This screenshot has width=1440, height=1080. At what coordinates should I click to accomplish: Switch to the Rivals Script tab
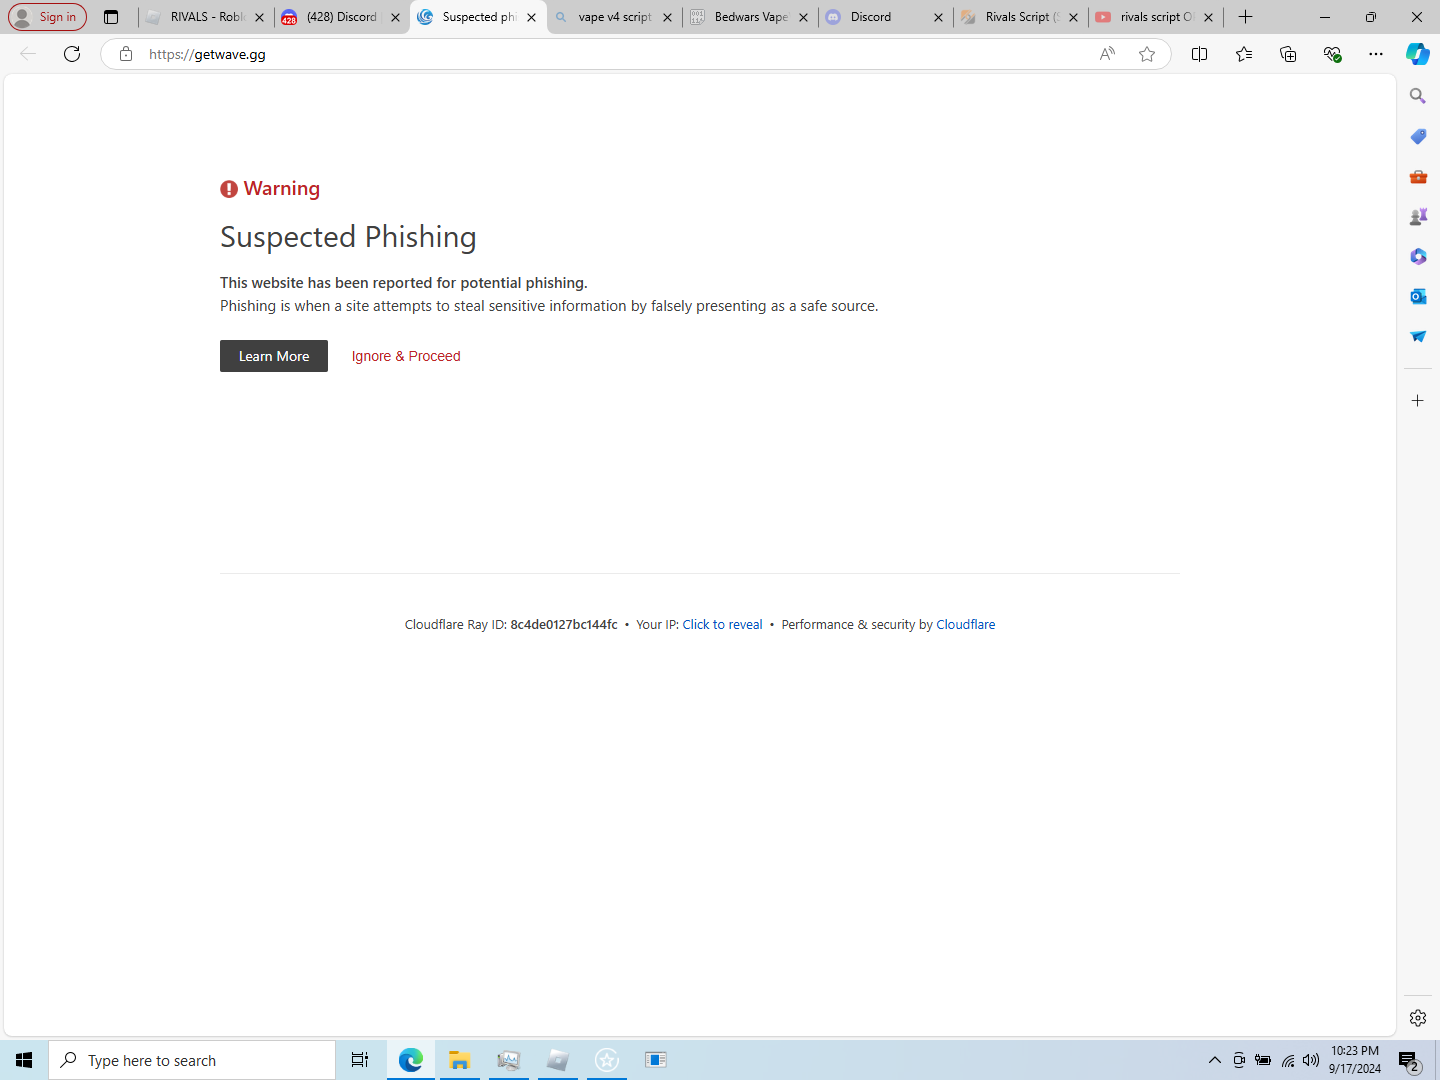click(1021, 17)
